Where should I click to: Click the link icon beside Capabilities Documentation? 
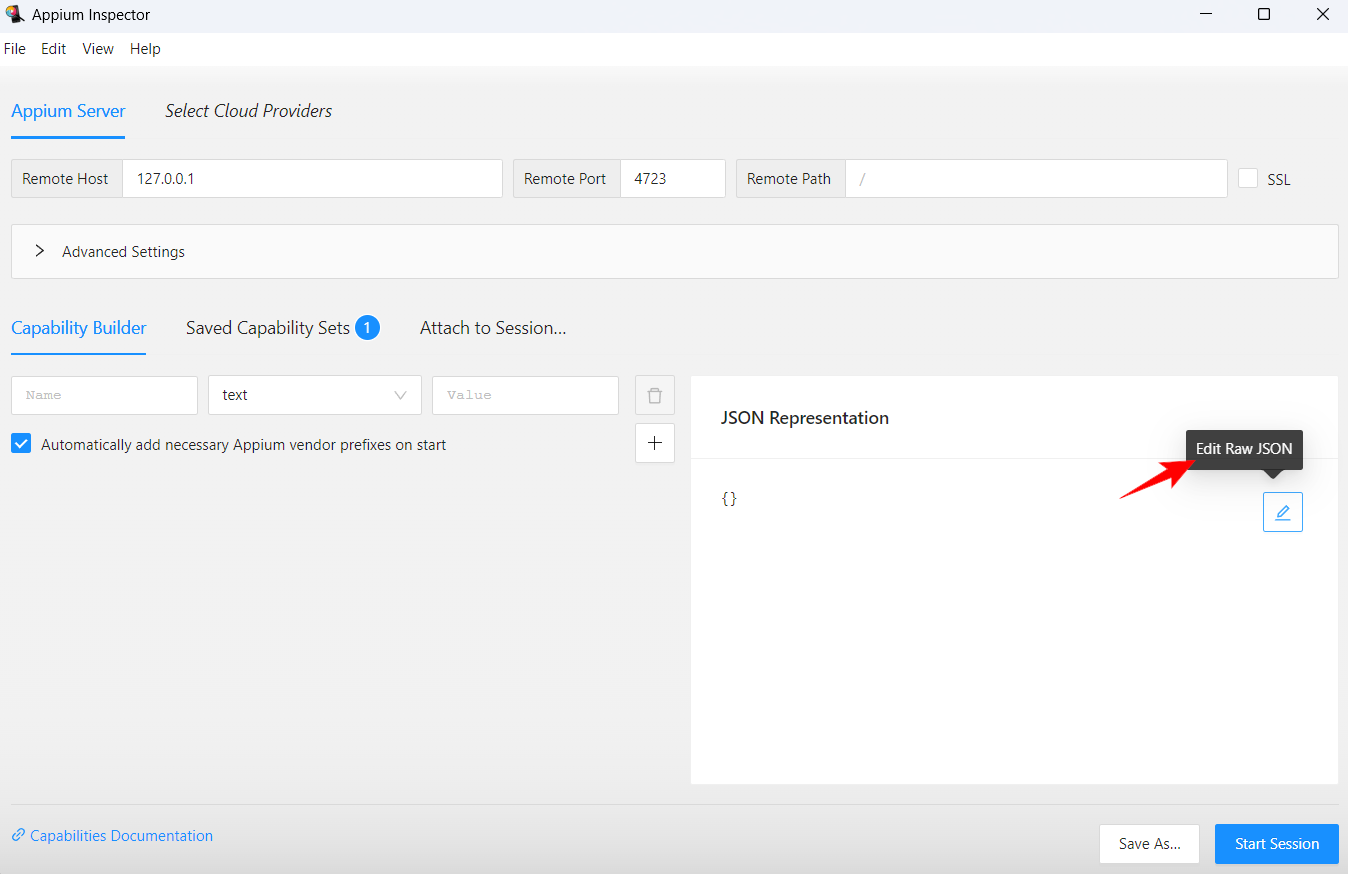pos(18,836)
